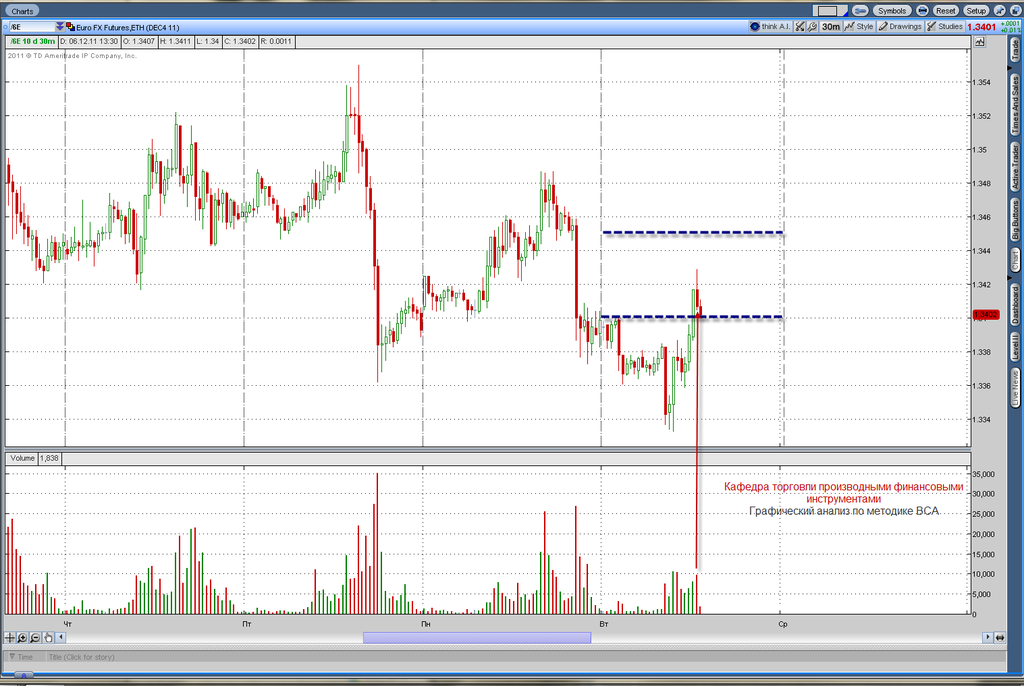Click the blue wrench settings icon

click(x=860, y=11)
